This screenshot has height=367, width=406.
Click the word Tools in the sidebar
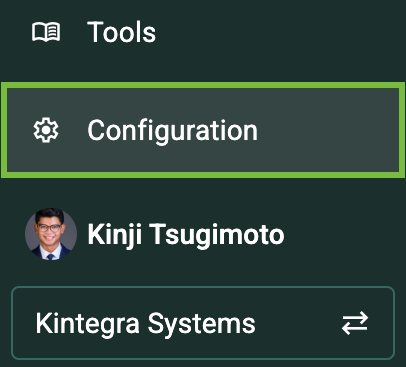tap(121, 32)
